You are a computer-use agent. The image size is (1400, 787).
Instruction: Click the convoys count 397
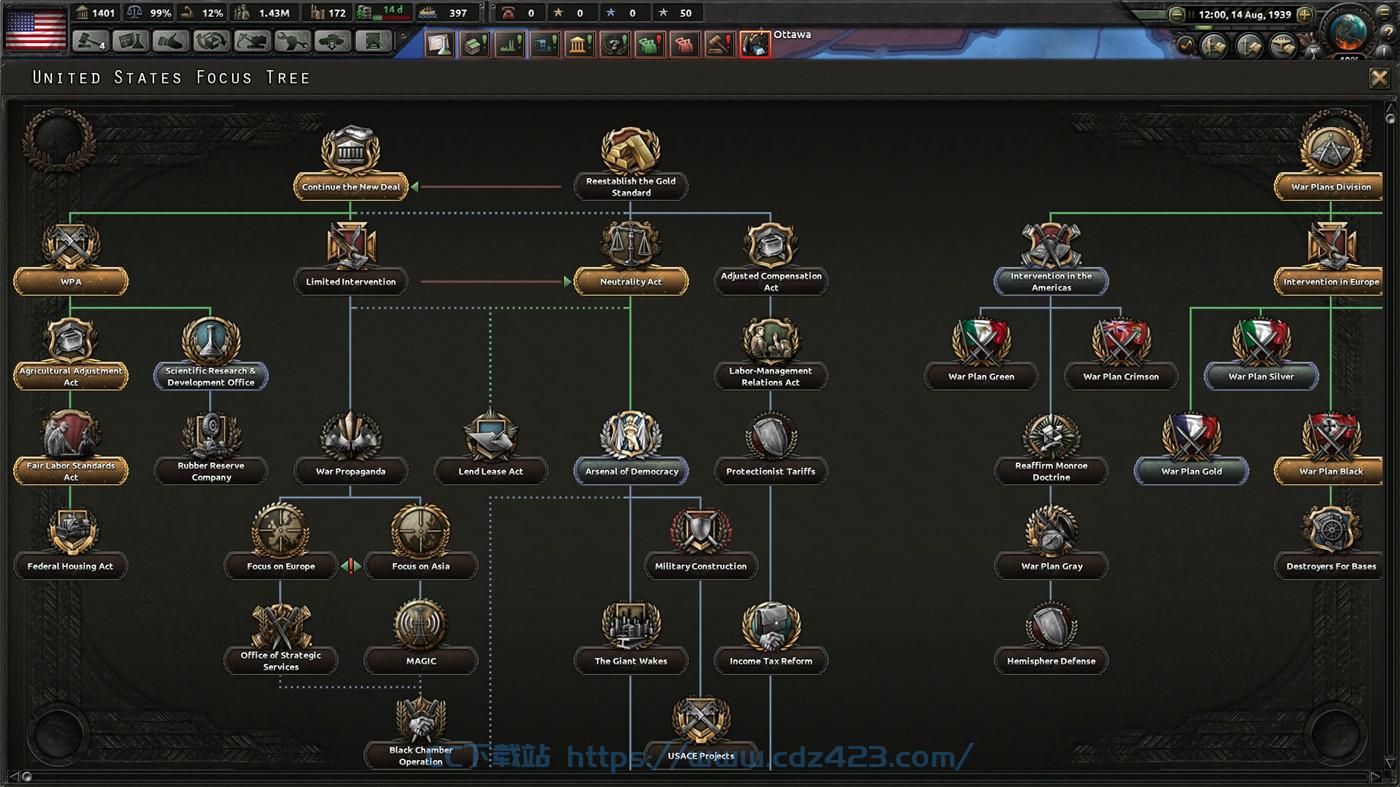click(x=446, y=13)
